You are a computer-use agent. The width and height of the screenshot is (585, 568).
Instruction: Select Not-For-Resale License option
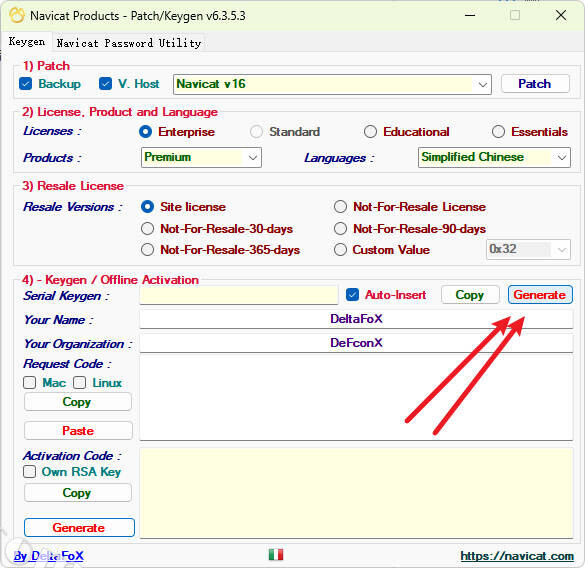(340, 207)
